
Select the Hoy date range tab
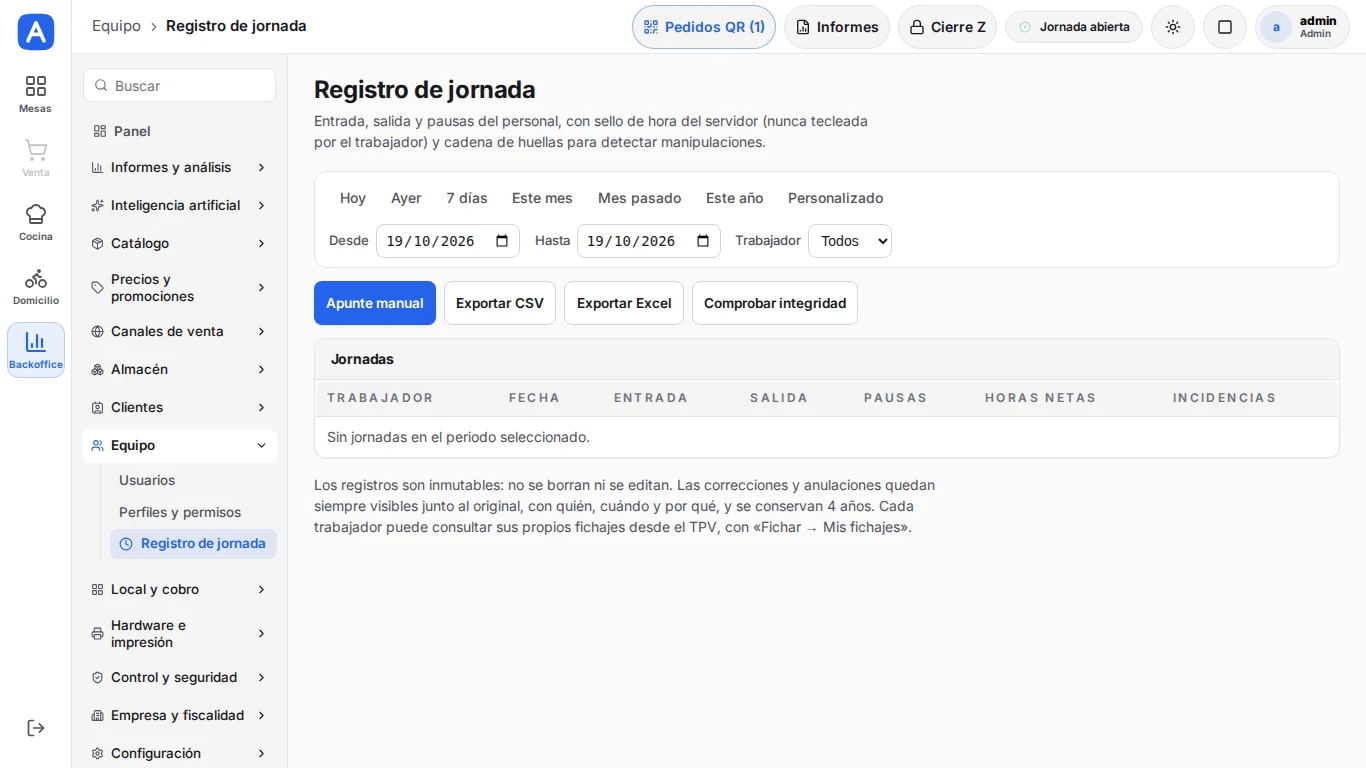(x=353, y=198)
